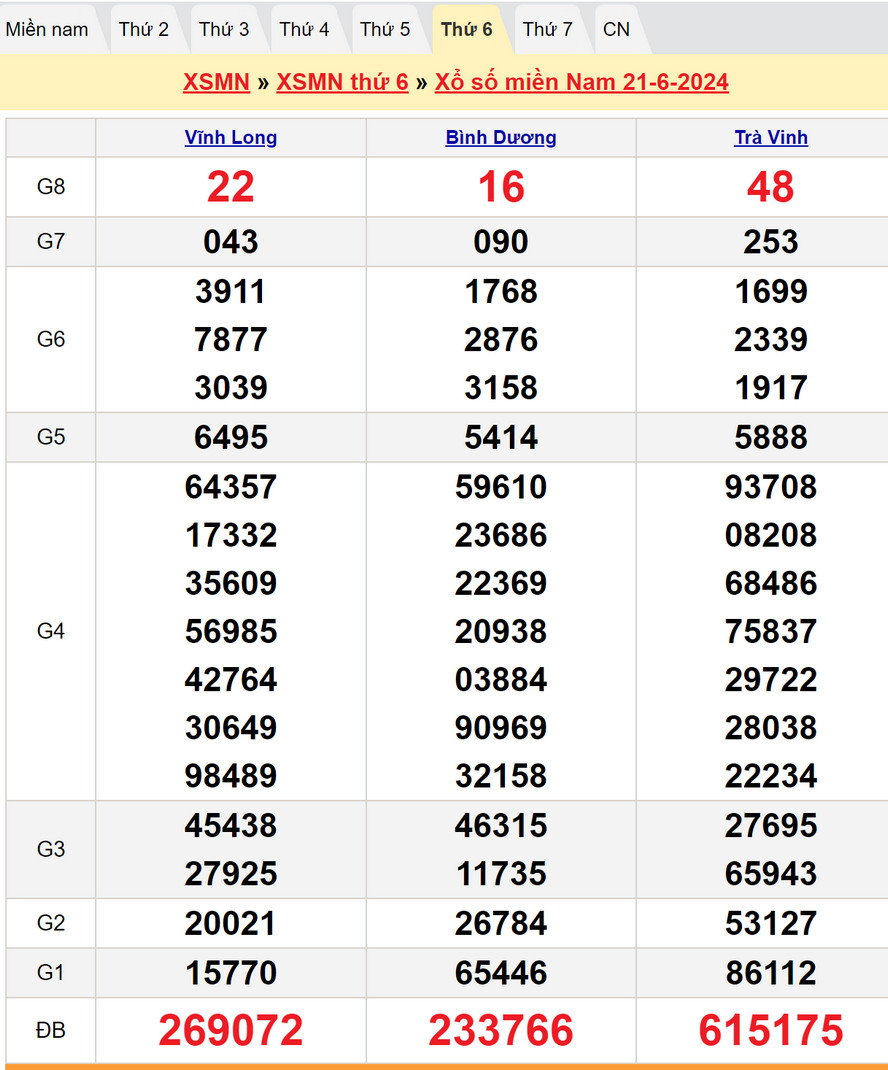Open the Trà Vinh province link
The image size is (888, 1070).
(771, 138)
